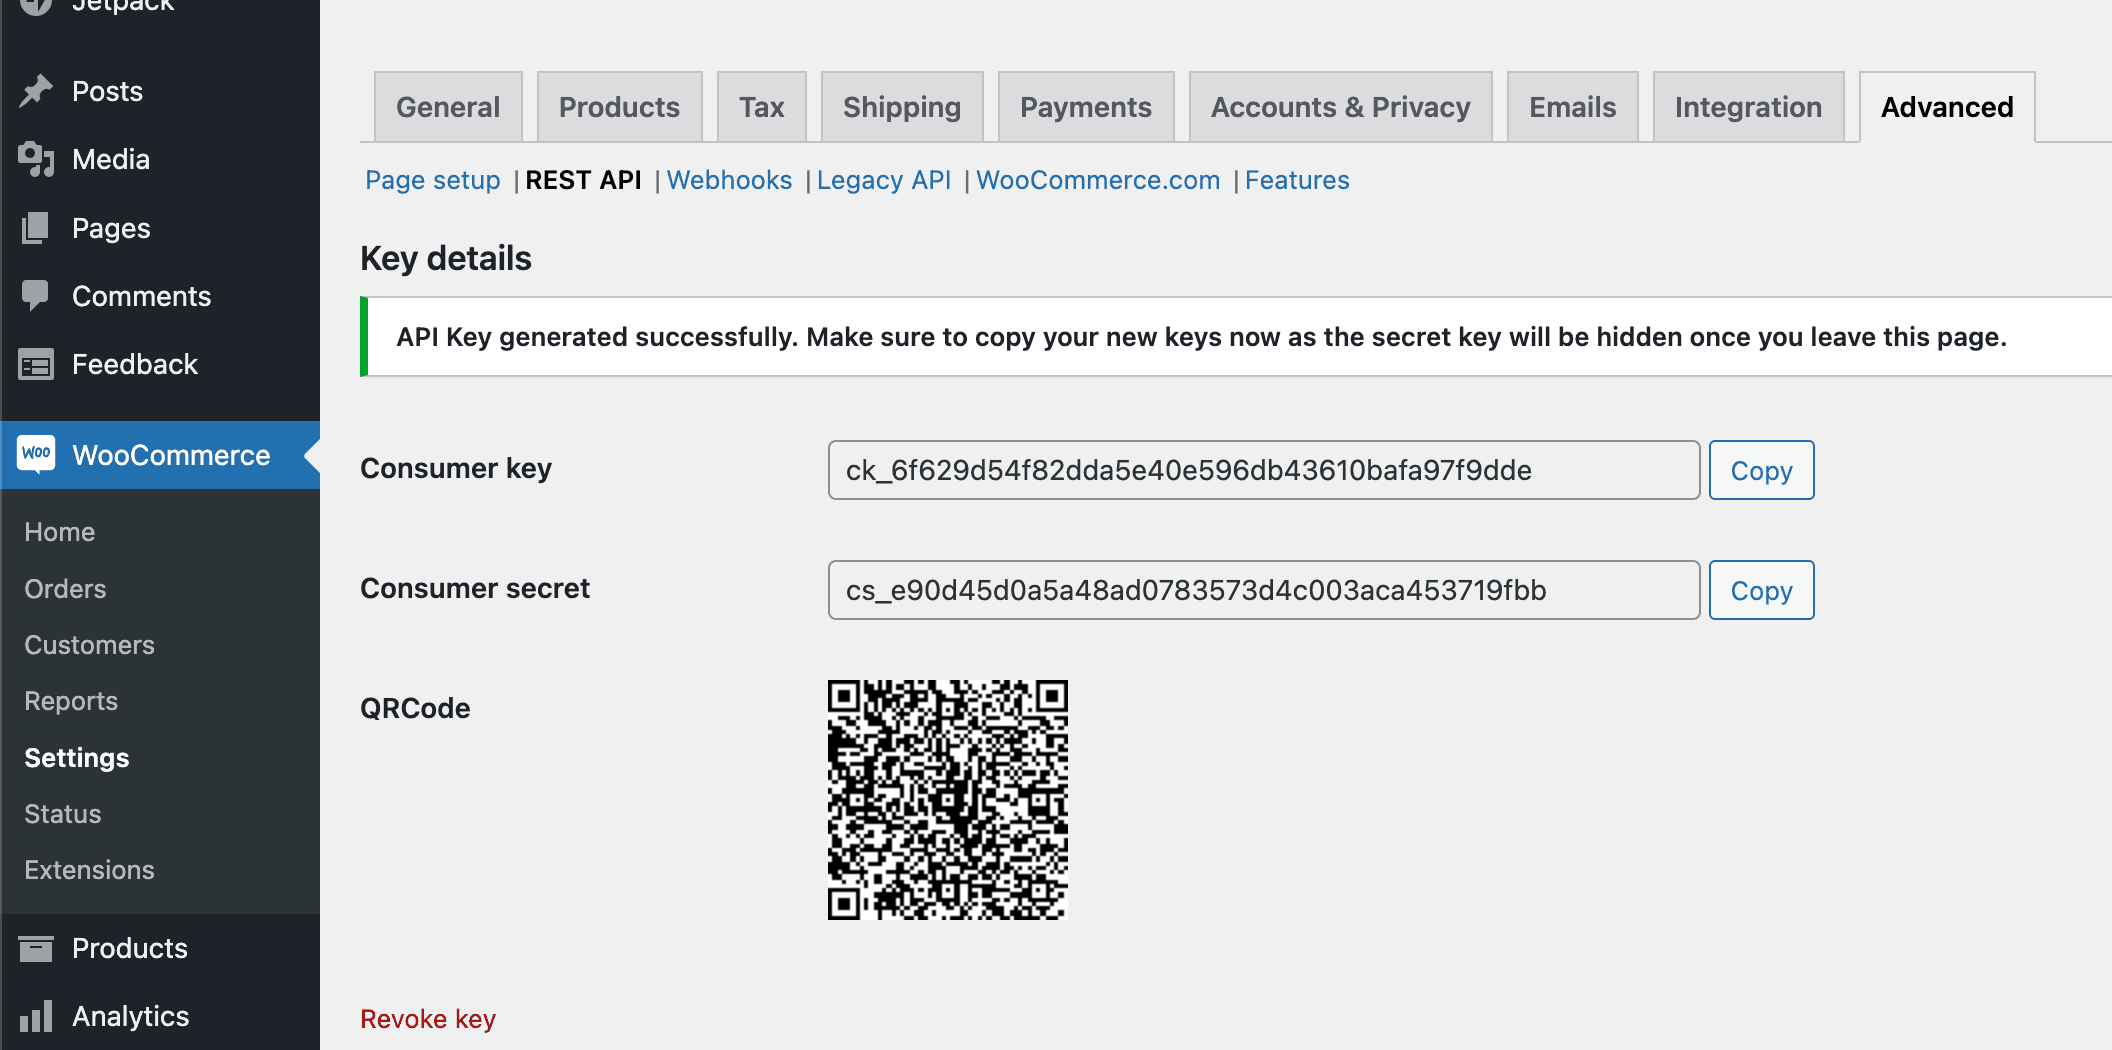Click the WooCommerce logo icon
This screenshot has width=2112, height=1050.
[36, 455]
